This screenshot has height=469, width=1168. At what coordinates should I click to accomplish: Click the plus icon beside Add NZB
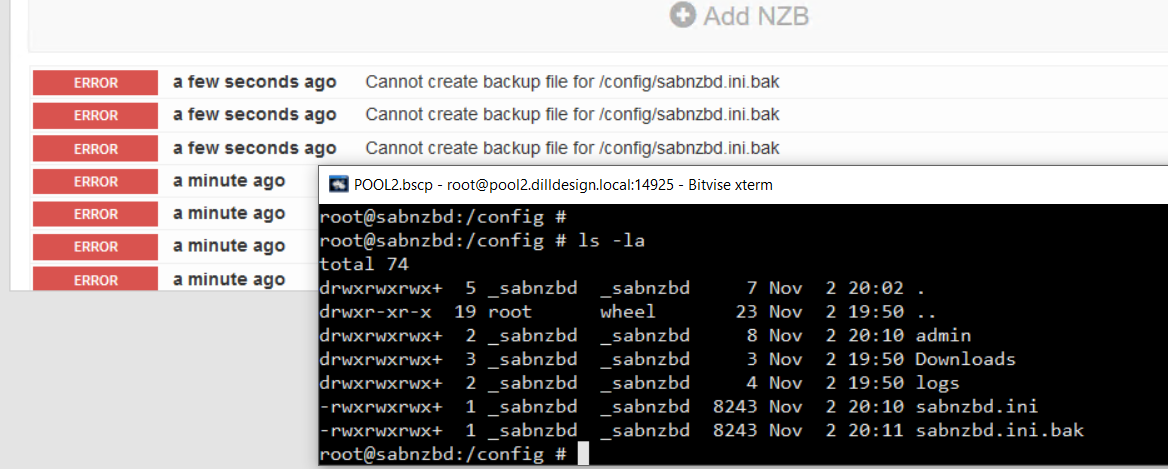click(x=682, y=15)
